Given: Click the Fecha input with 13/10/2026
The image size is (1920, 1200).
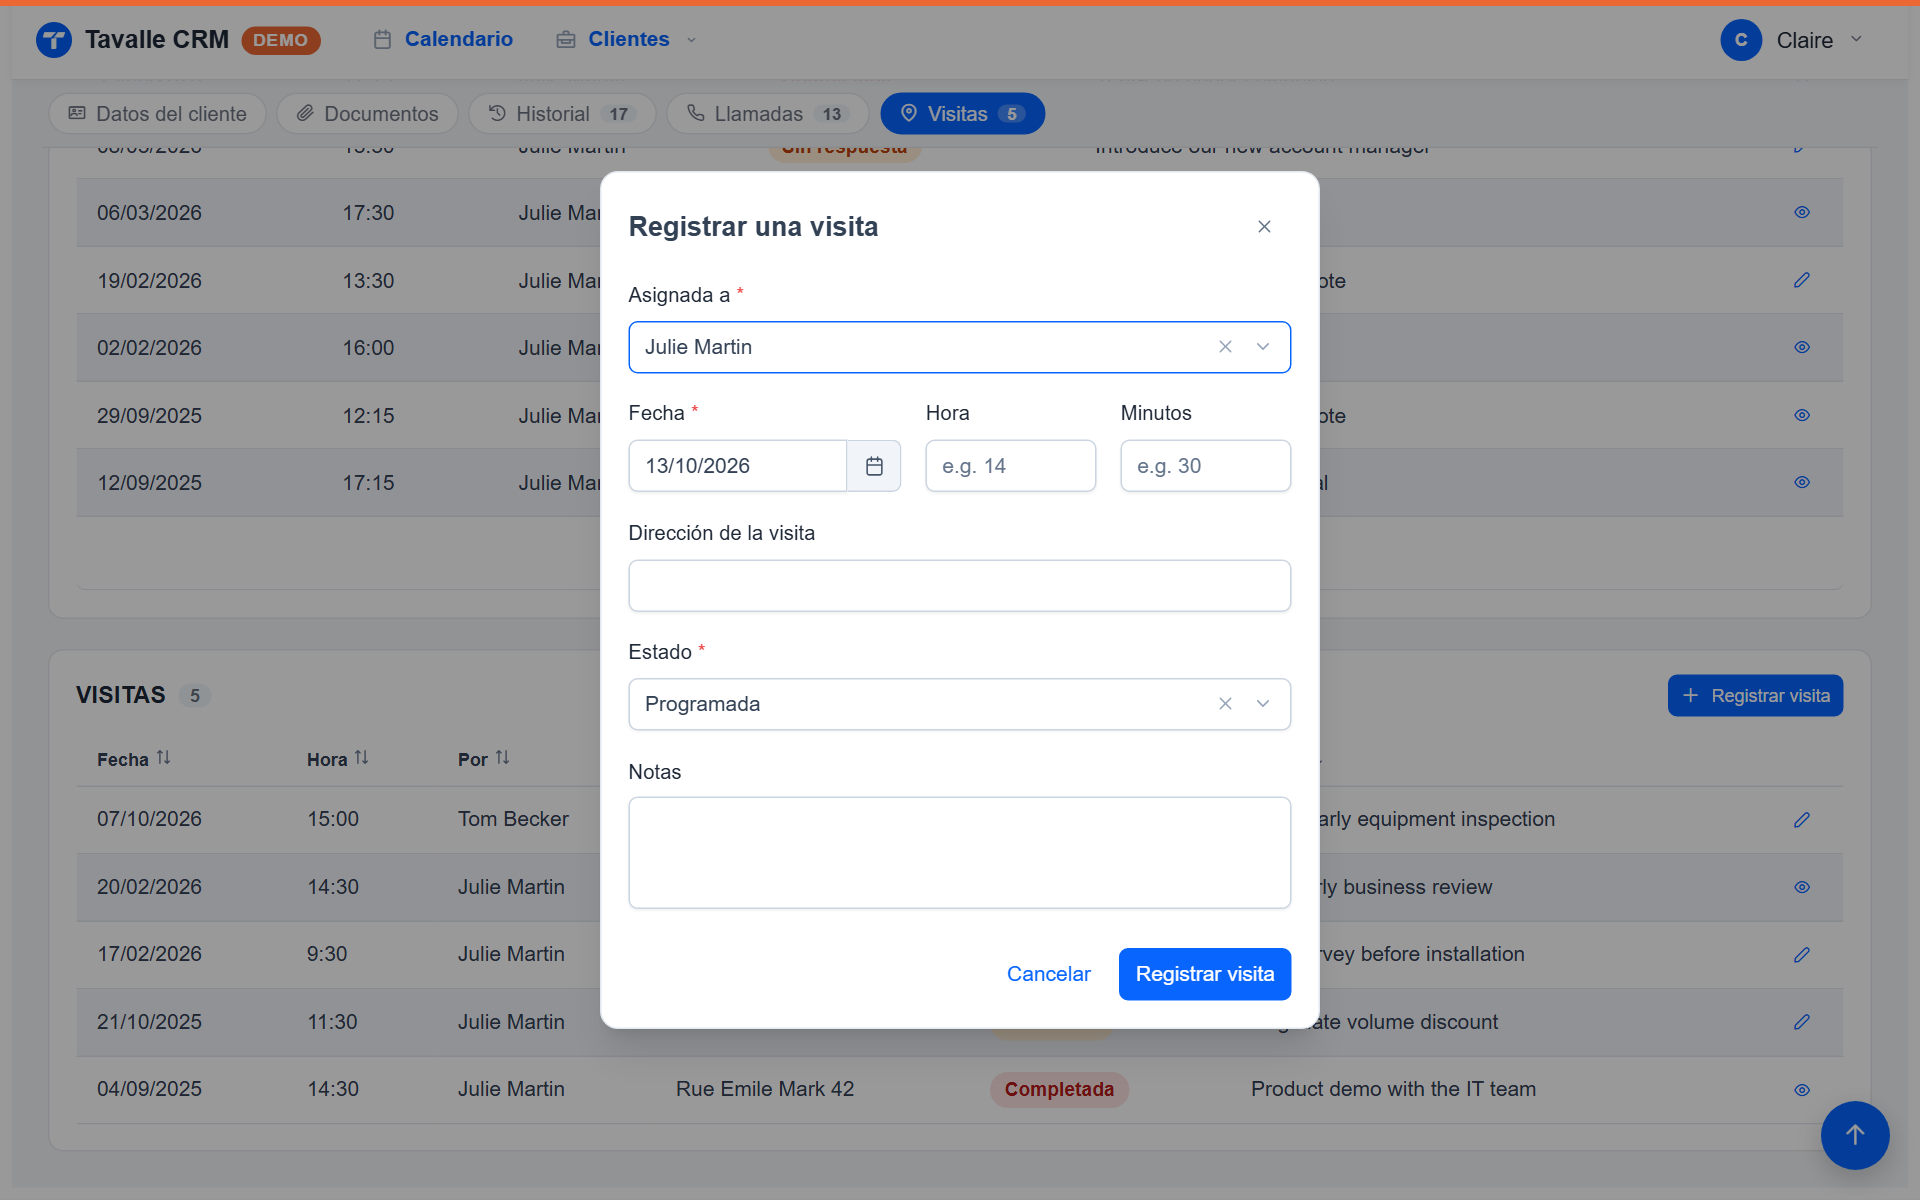Looking at the screenshot, I should [738, 466].
